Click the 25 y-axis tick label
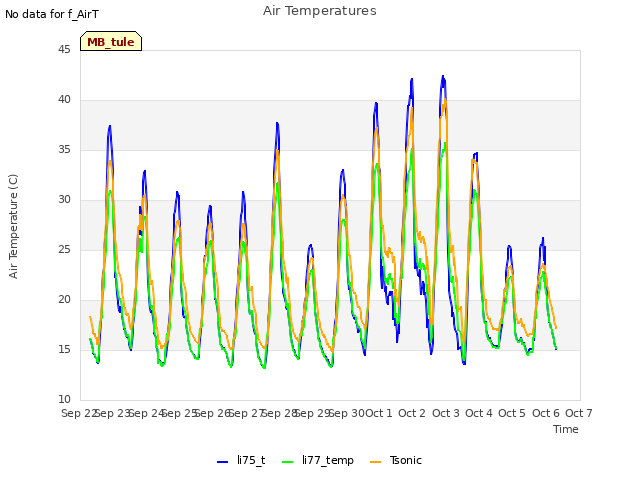The height and width of the screenshot is (480, 640). (64, 249)
